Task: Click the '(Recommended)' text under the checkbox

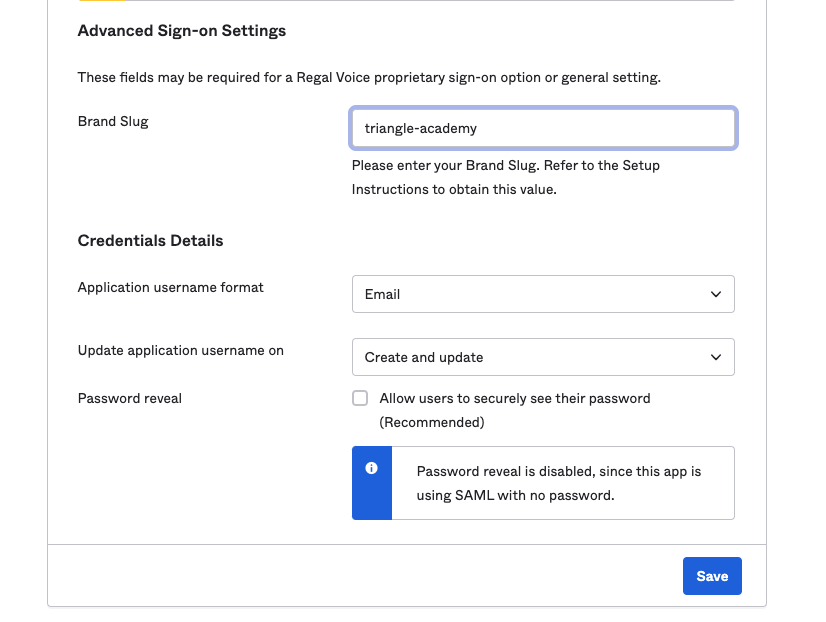Action: tap(432, 422)
